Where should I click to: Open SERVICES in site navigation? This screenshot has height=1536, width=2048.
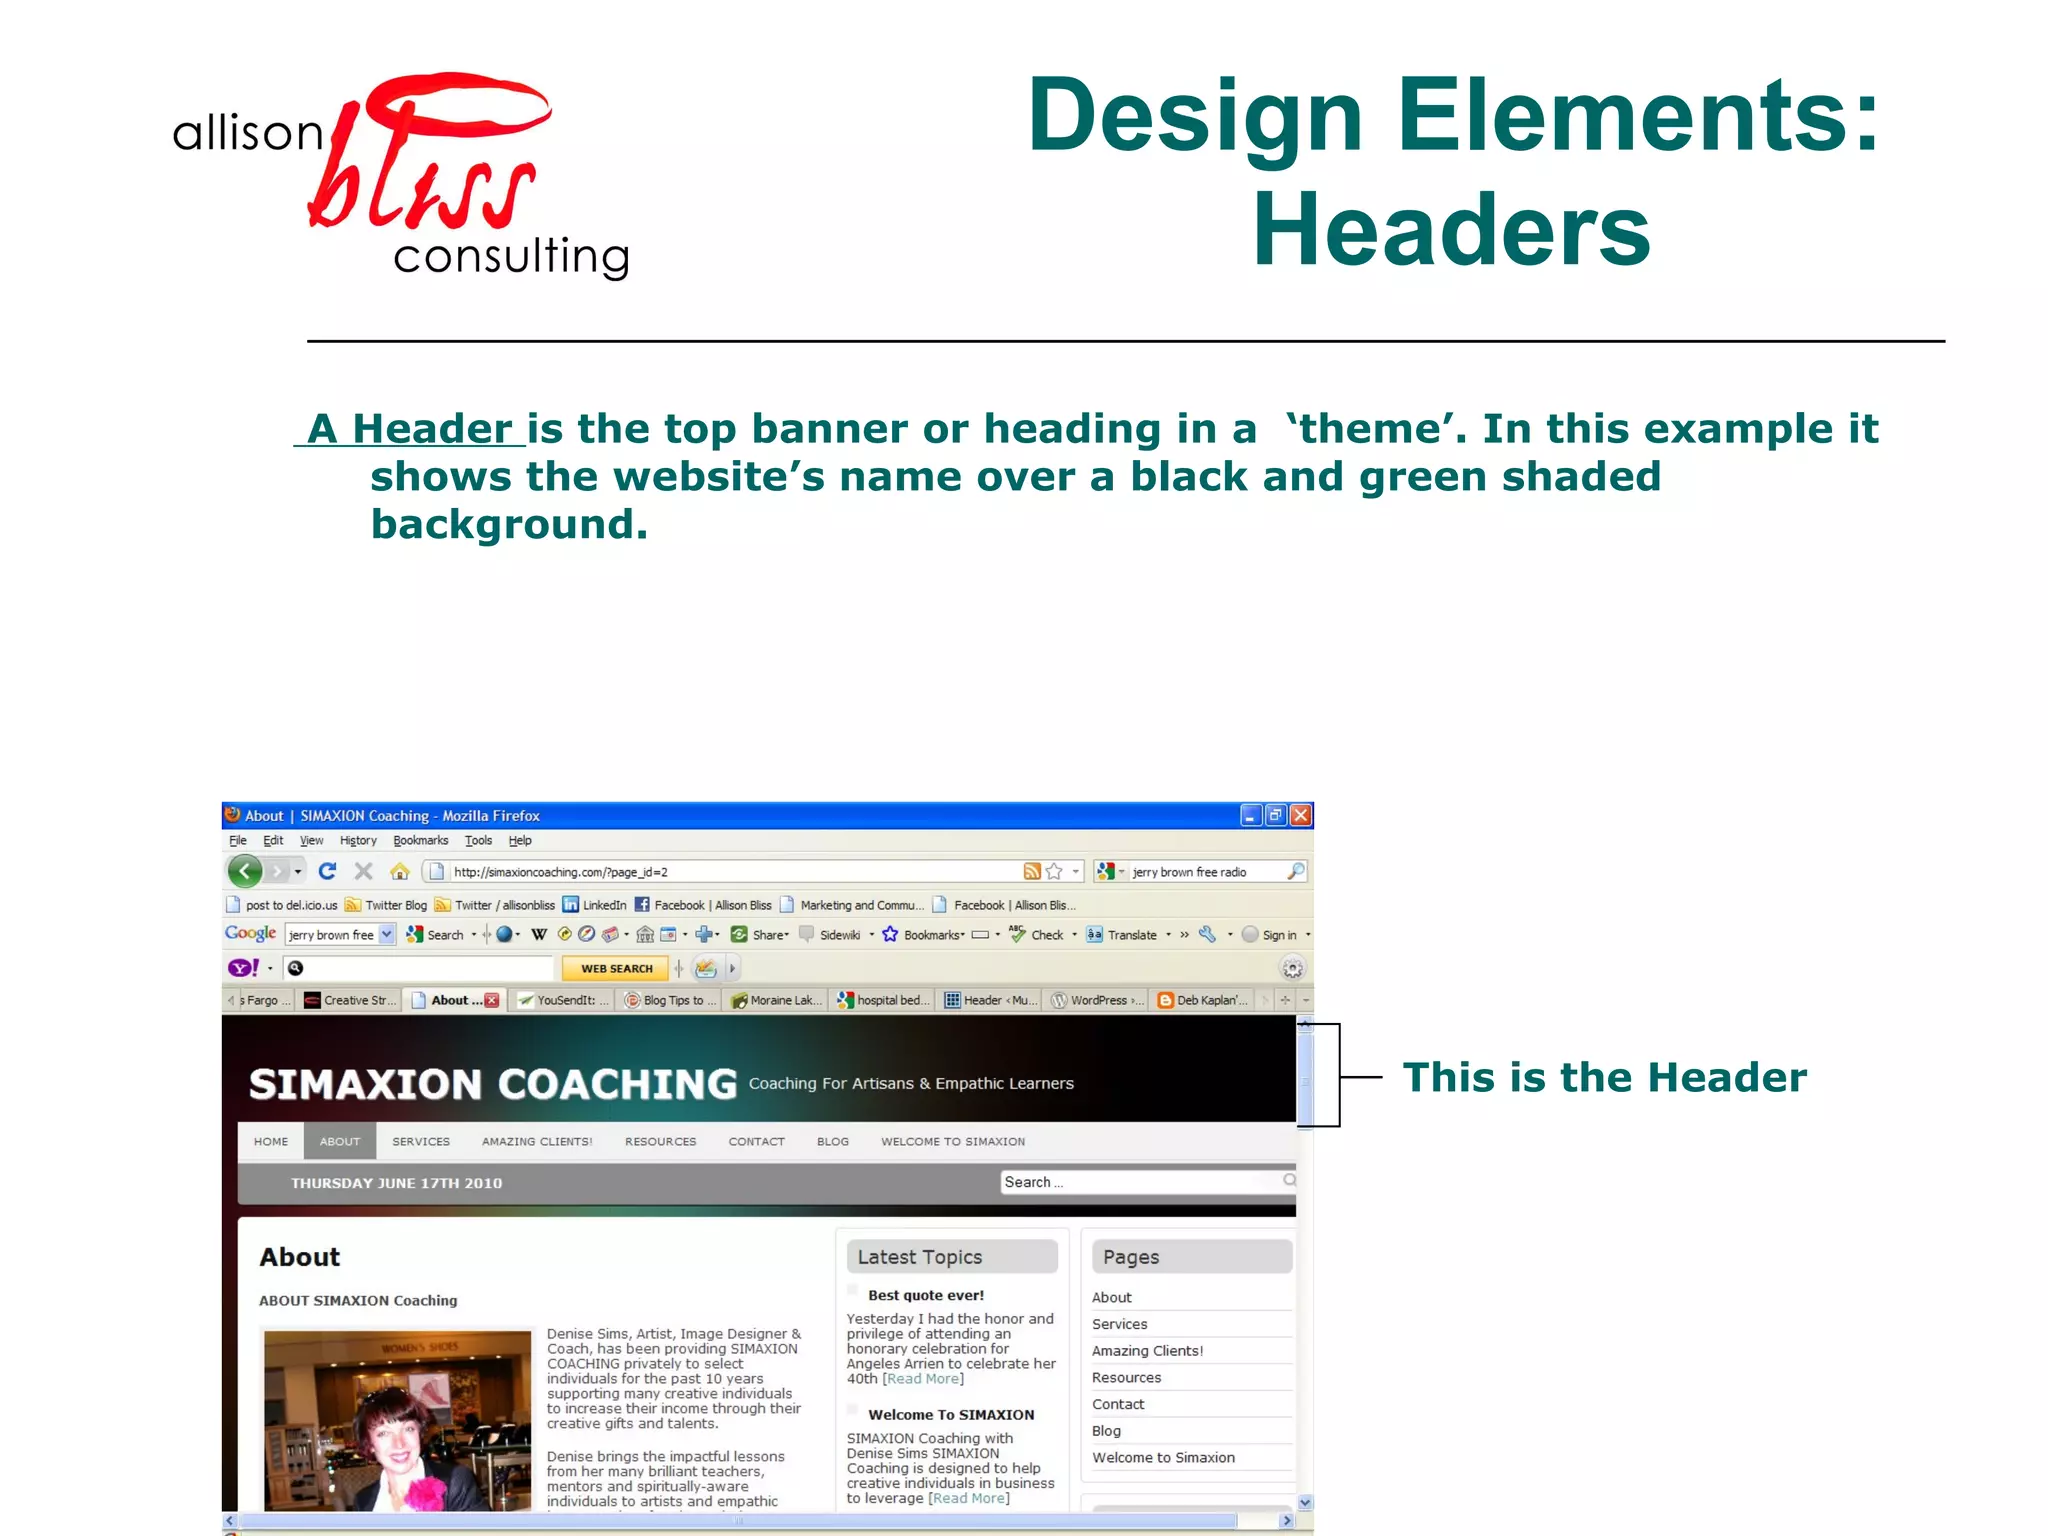pos(421,1141)
